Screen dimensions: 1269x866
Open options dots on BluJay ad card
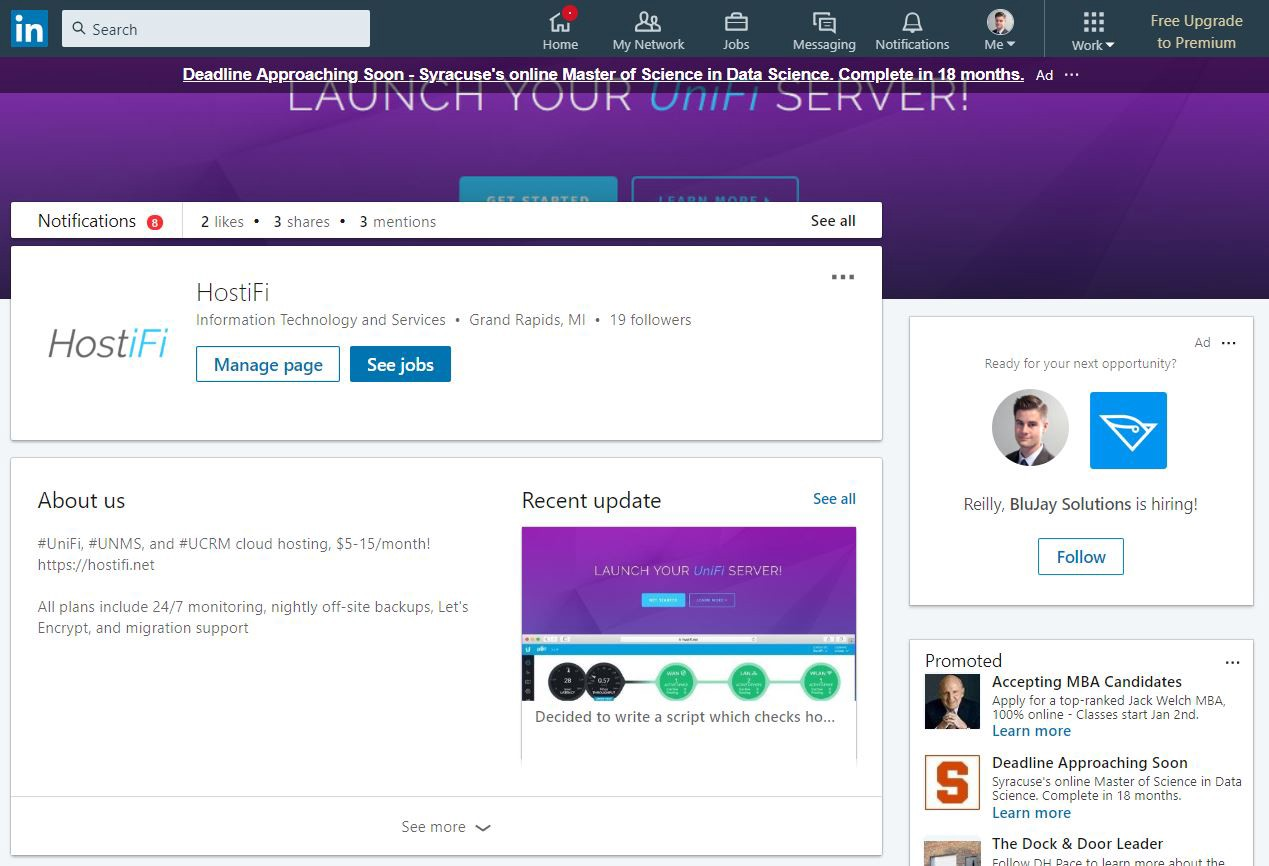[x=1229, y=343]
